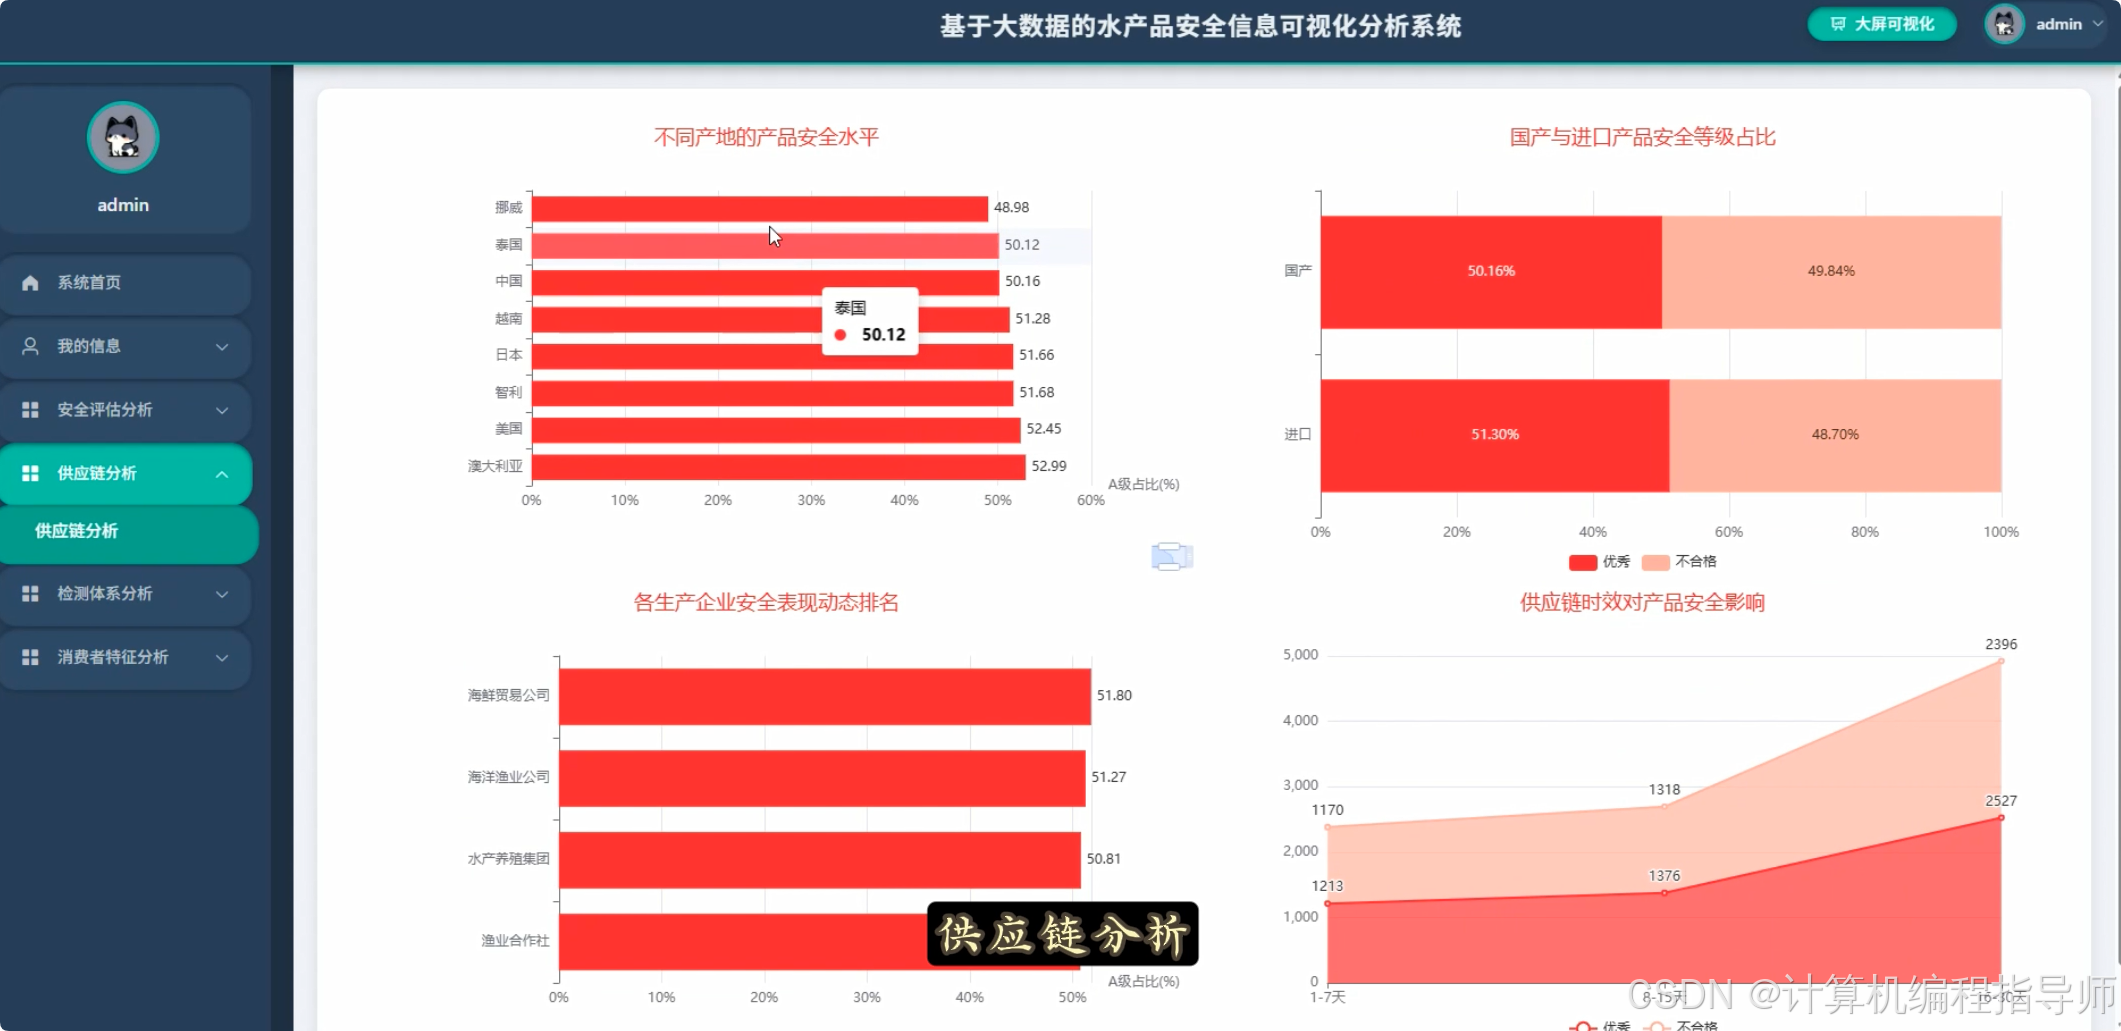Click the 国产 50.16% red segment
Screen dimensions: 2121x1031
[x=1491, y=272]
